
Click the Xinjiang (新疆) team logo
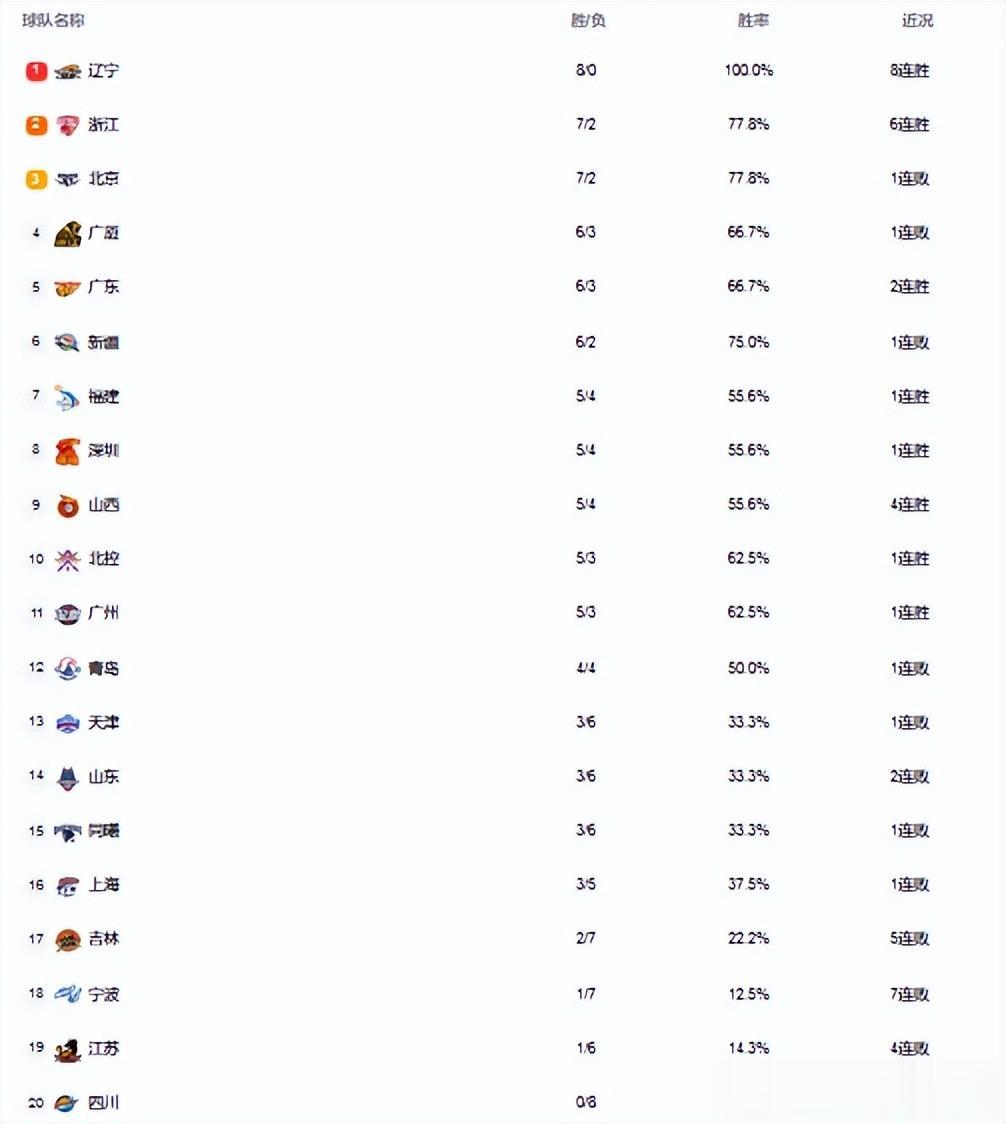67,343
